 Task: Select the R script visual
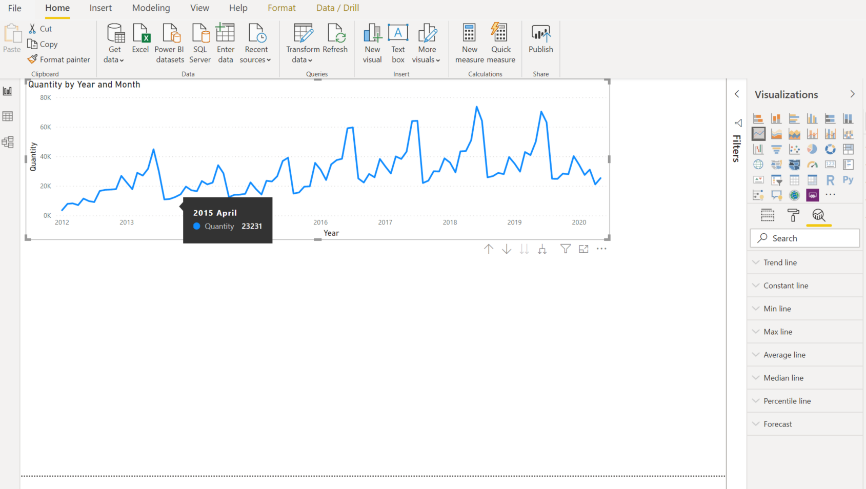point(830,180)
